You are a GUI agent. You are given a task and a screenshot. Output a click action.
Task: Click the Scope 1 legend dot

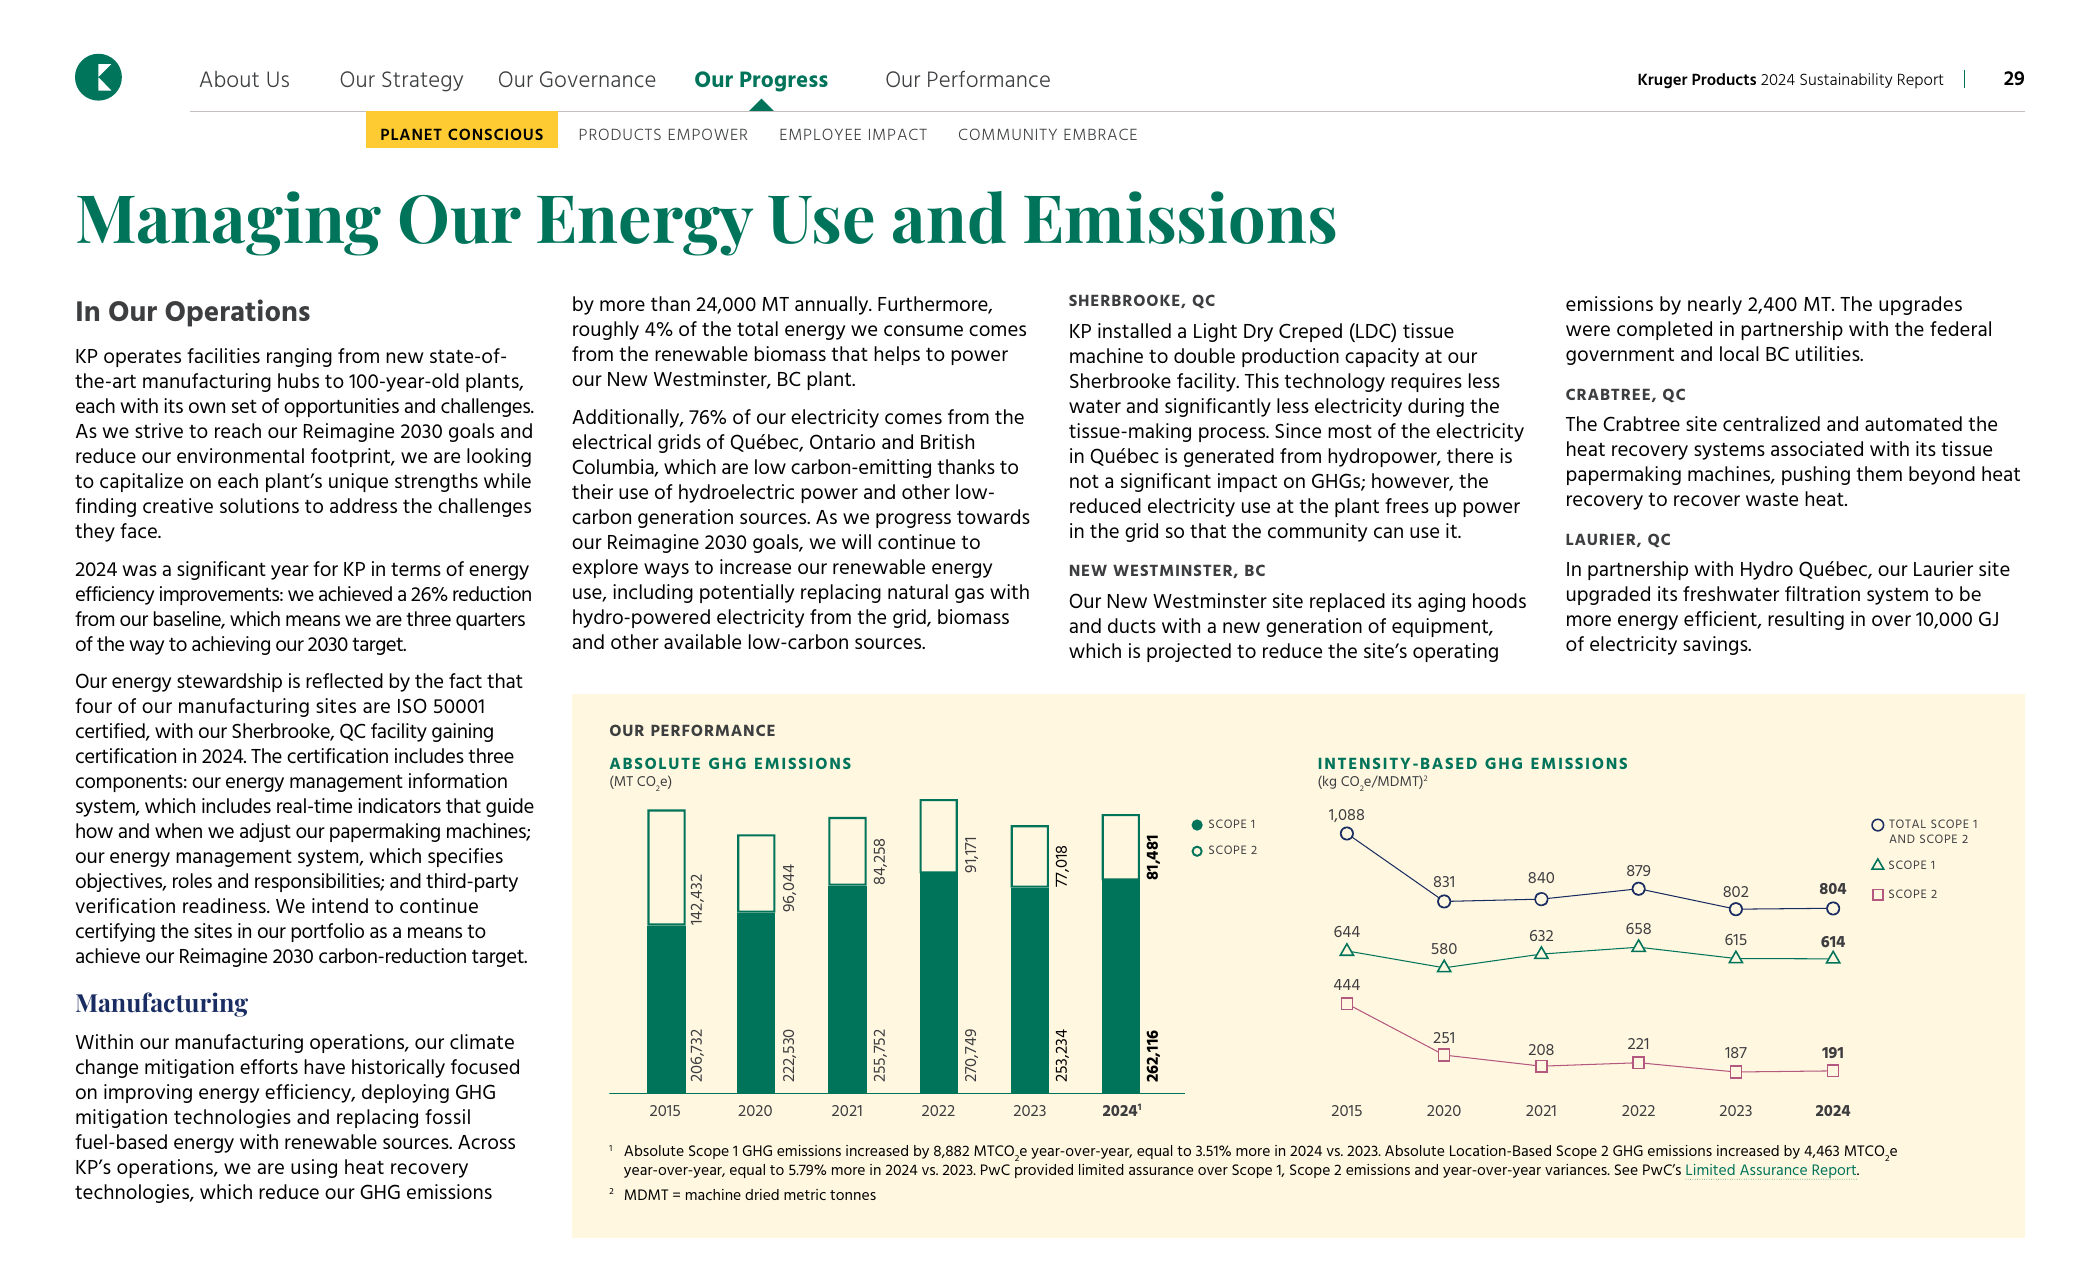[1196, 824]
